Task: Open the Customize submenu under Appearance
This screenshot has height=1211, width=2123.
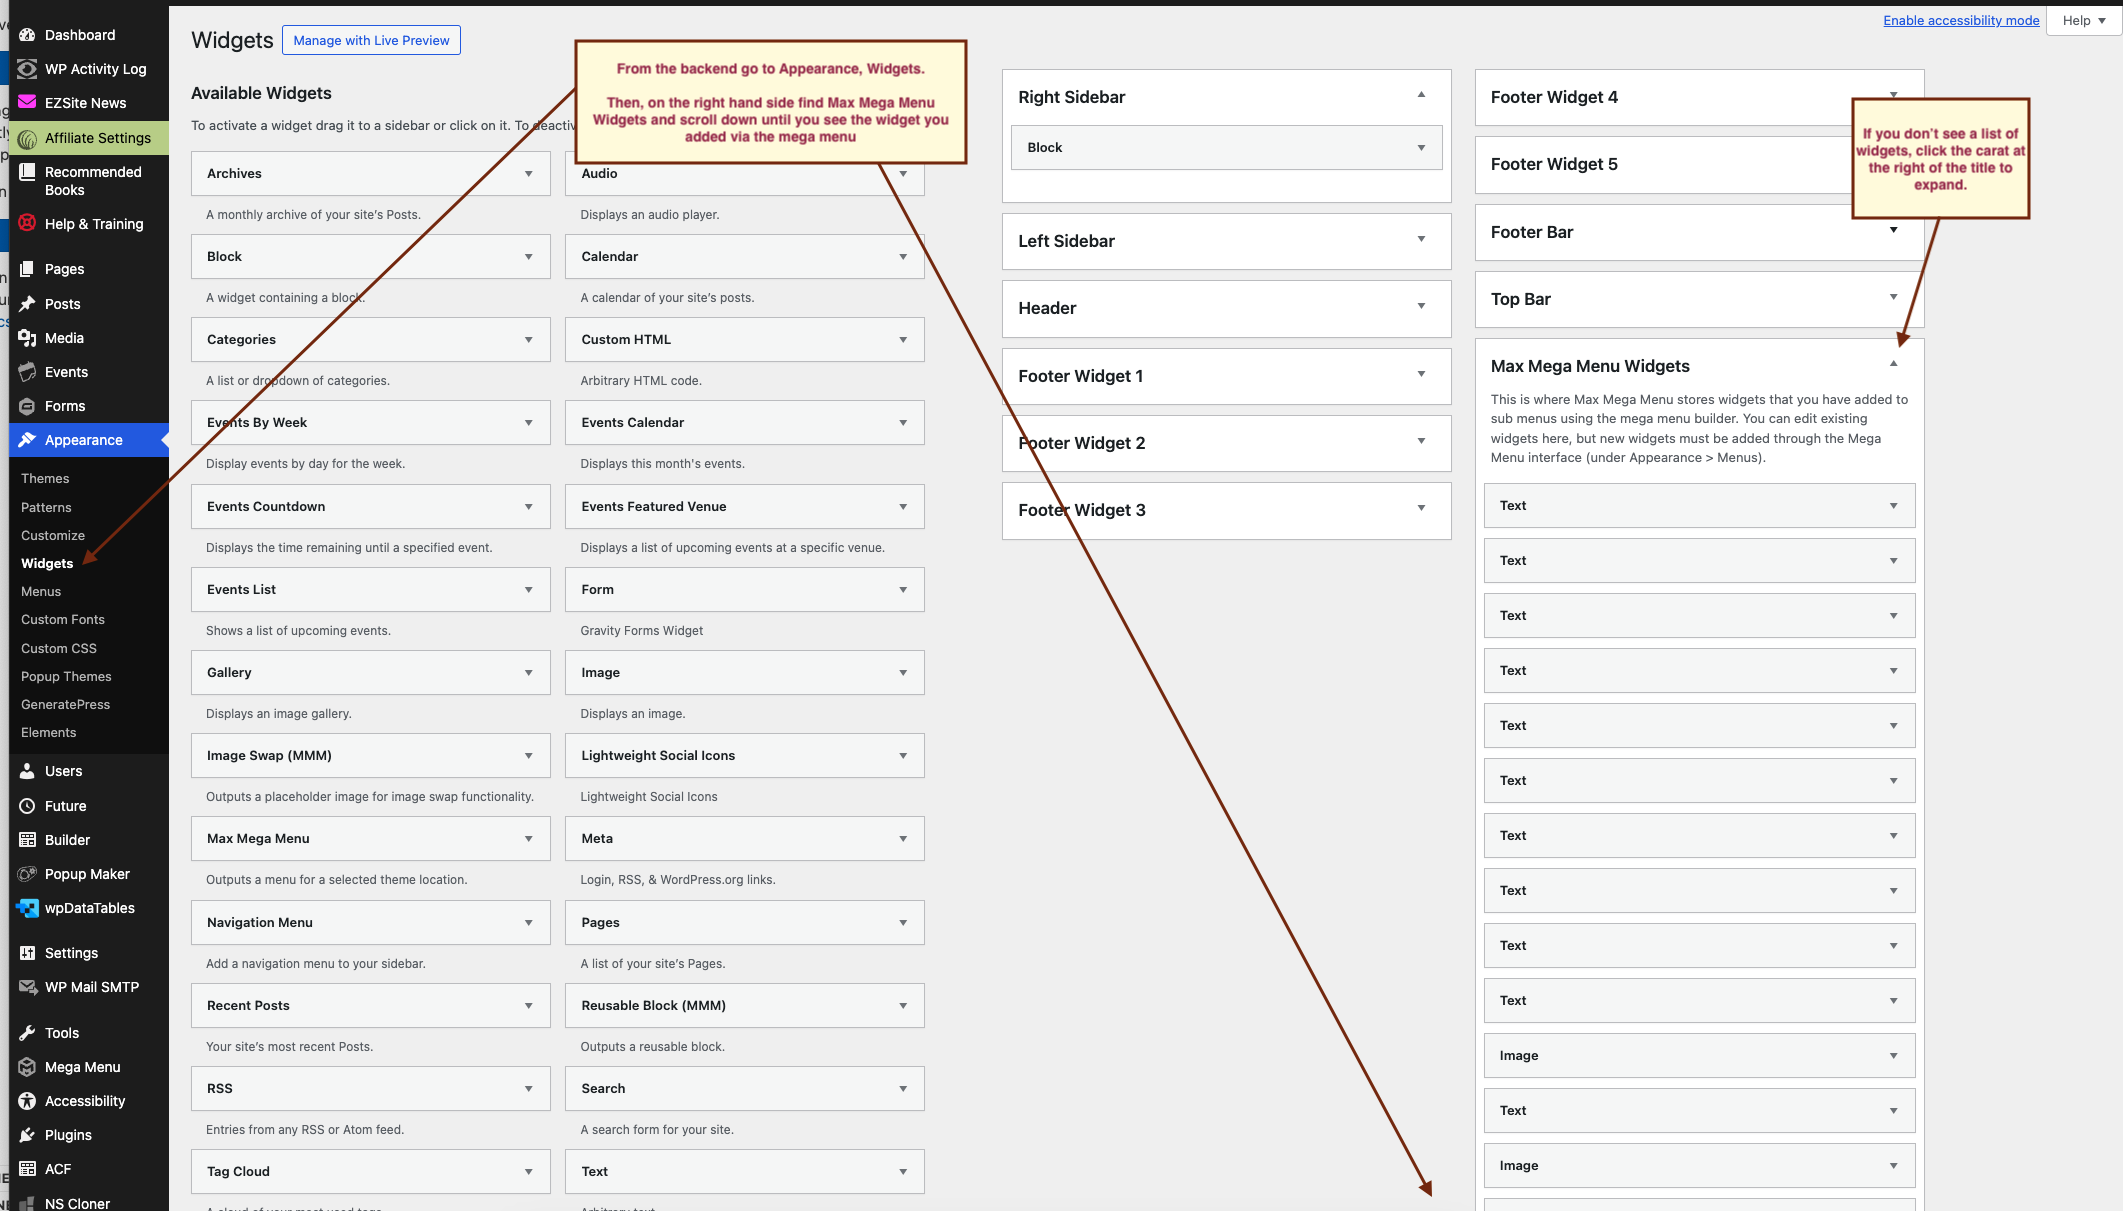Action: click(53, 536)
